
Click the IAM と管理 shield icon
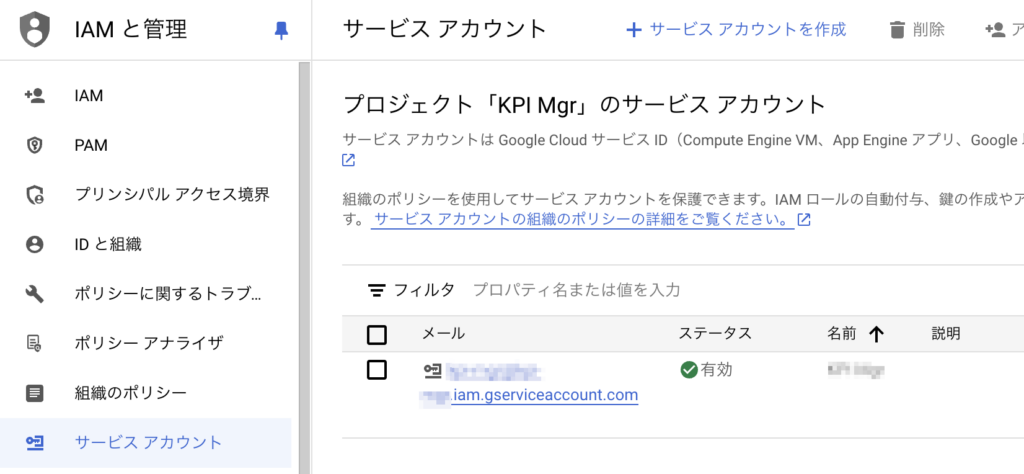(35, 29)
